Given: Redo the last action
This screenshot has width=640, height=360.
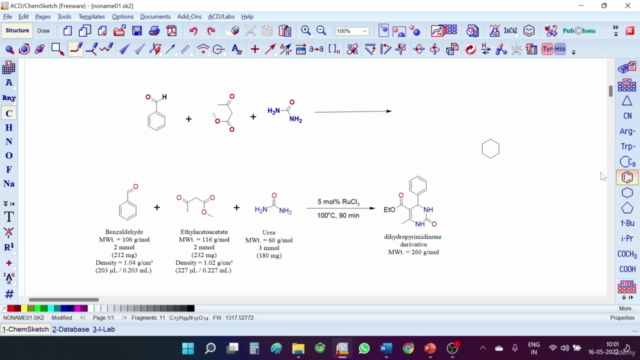Looking at the screenshot, I should (211, 31).
